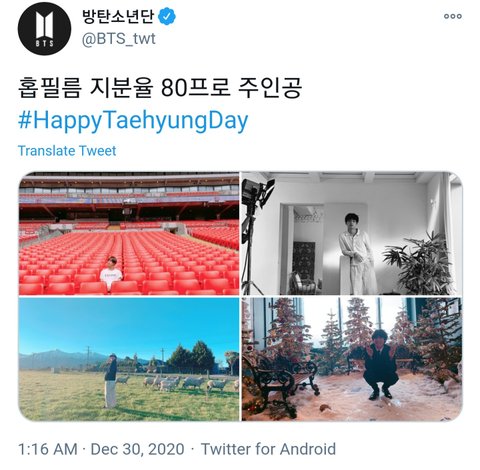This screenshot has height=470, width=480.
Task: Open the Twitter for Android source link
Action: click(x=268, y=449)
